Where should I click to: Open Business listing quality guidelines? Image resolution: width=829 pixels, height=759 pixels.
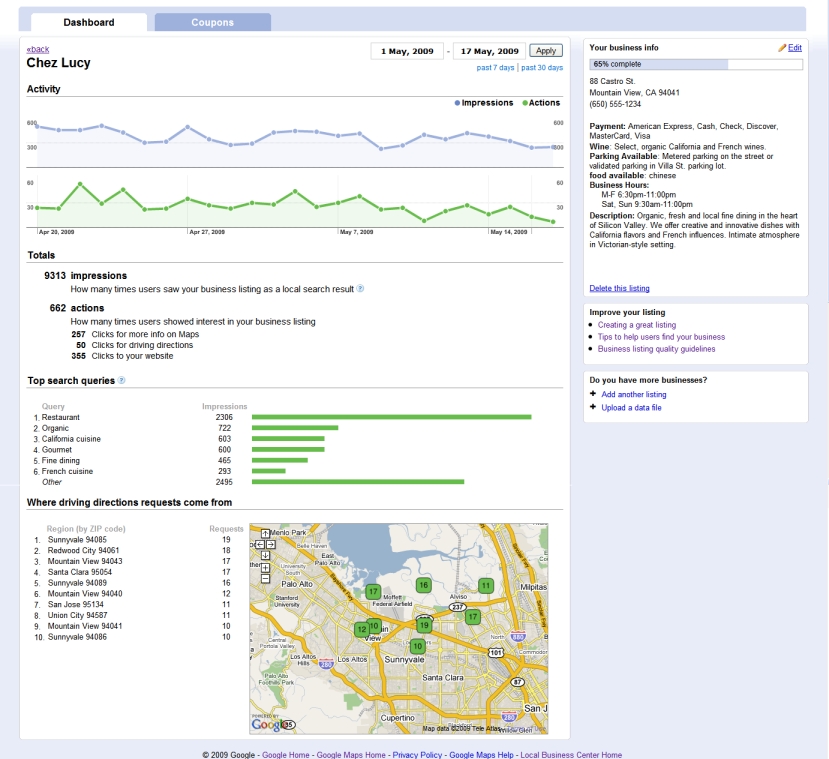[x=656, y=349]
